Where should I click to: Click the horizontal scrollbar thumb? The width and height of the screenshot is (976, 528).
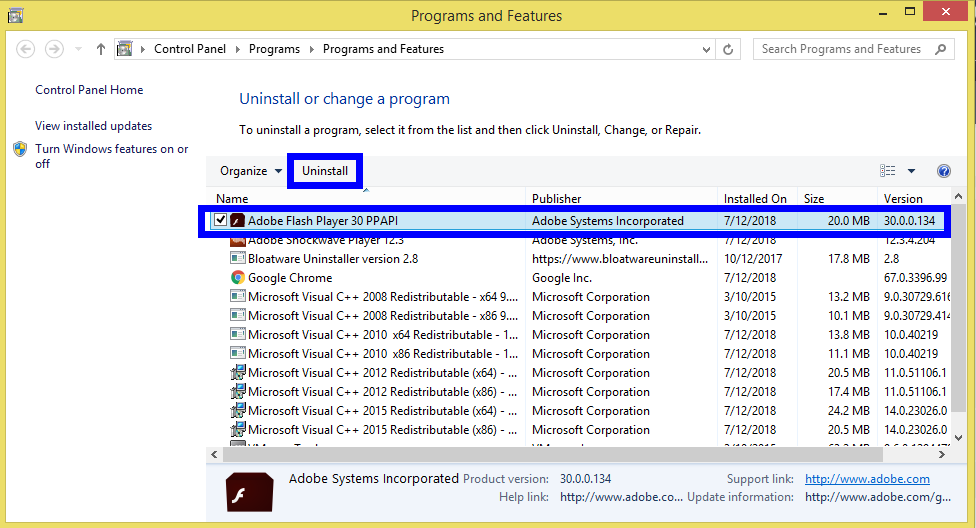[x=553, y=455]
